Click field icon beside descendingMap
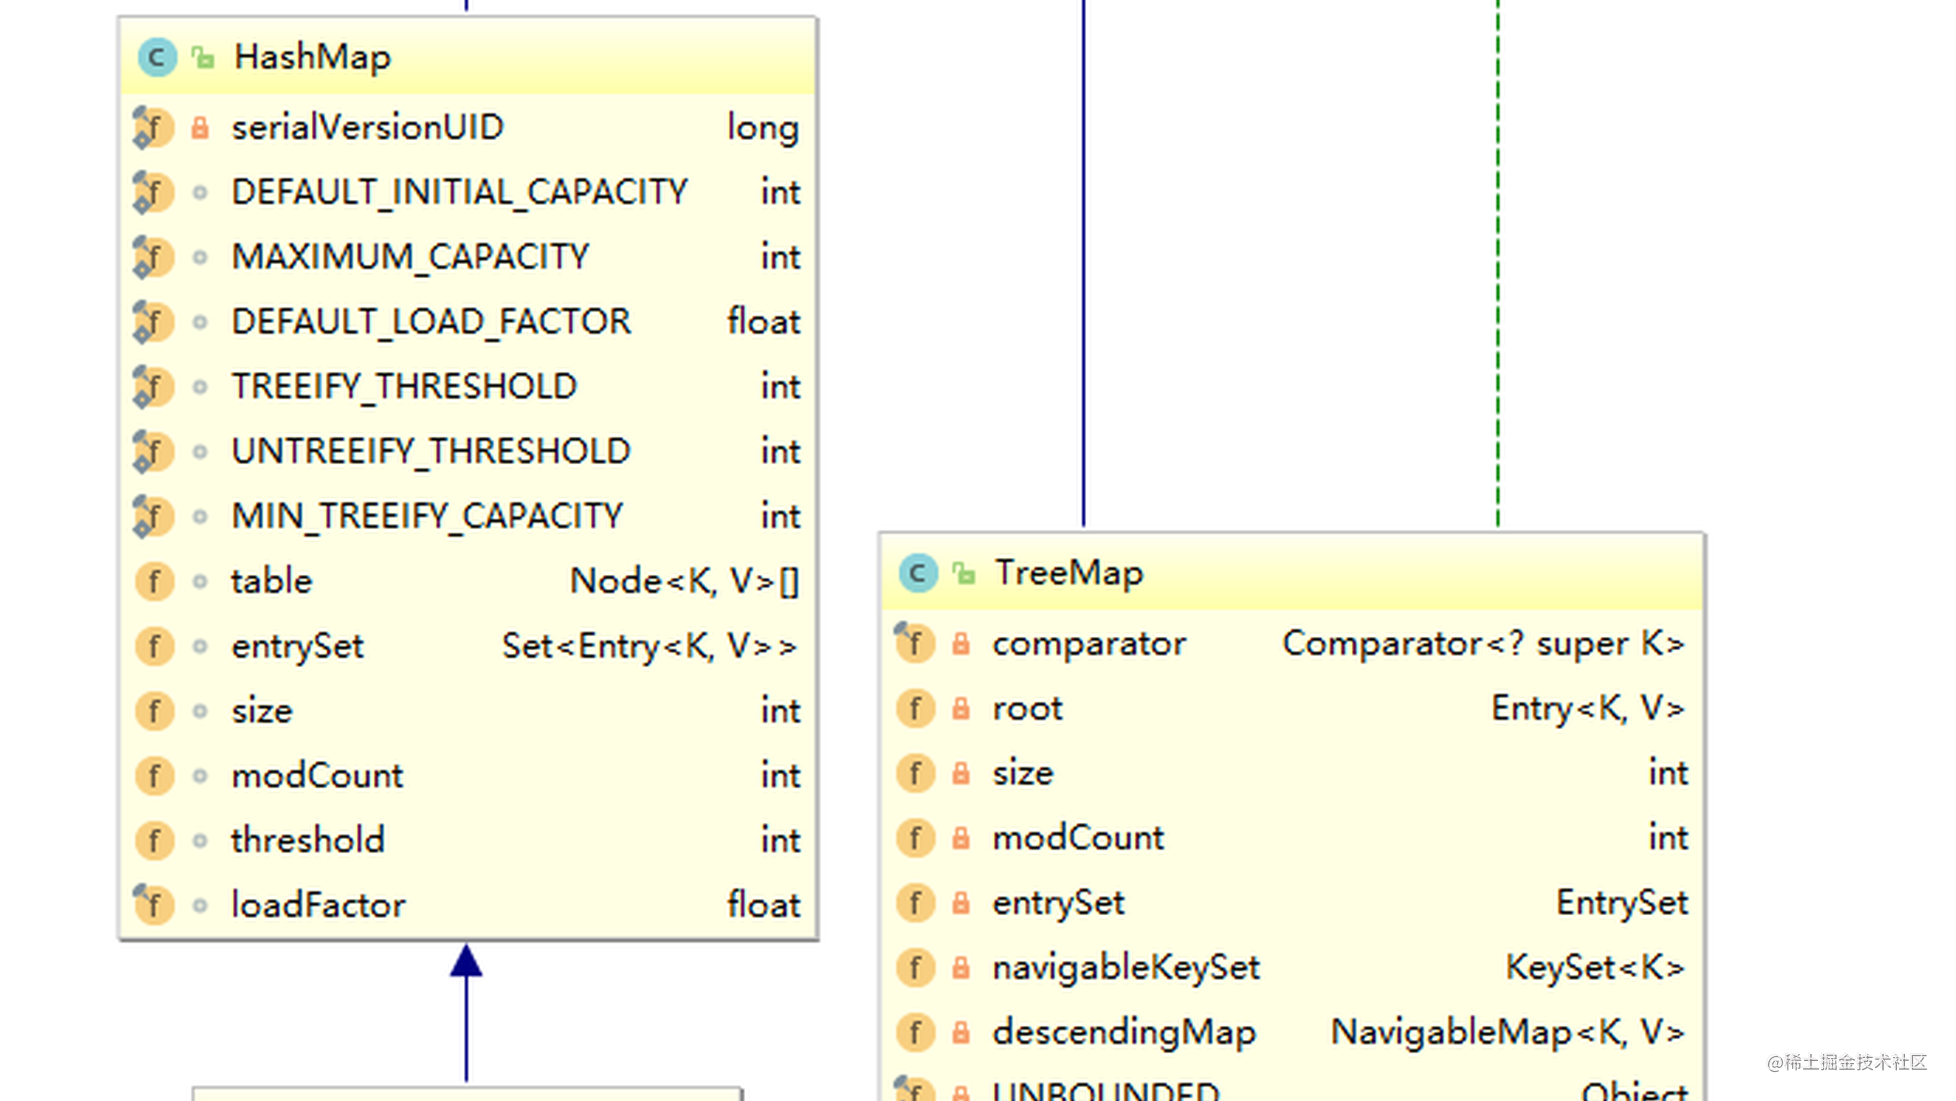 point(915,1032)
